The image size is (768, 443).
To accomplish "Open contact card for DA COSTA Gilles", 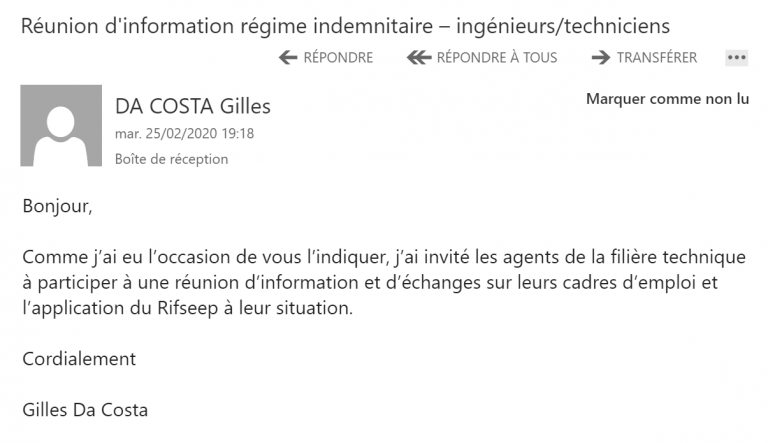I will click(193, 106).
